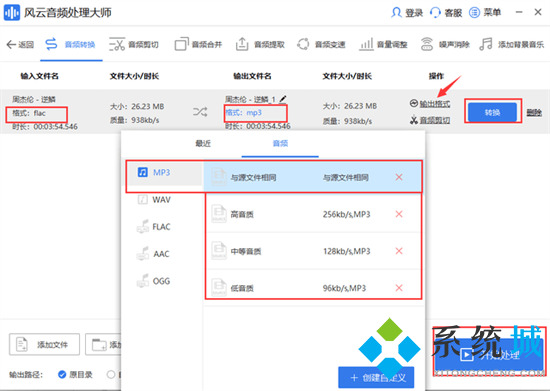This screenshot has width=550, height=391.
Task: Click the pencil icon to rename output file
Action: [283, 99]
